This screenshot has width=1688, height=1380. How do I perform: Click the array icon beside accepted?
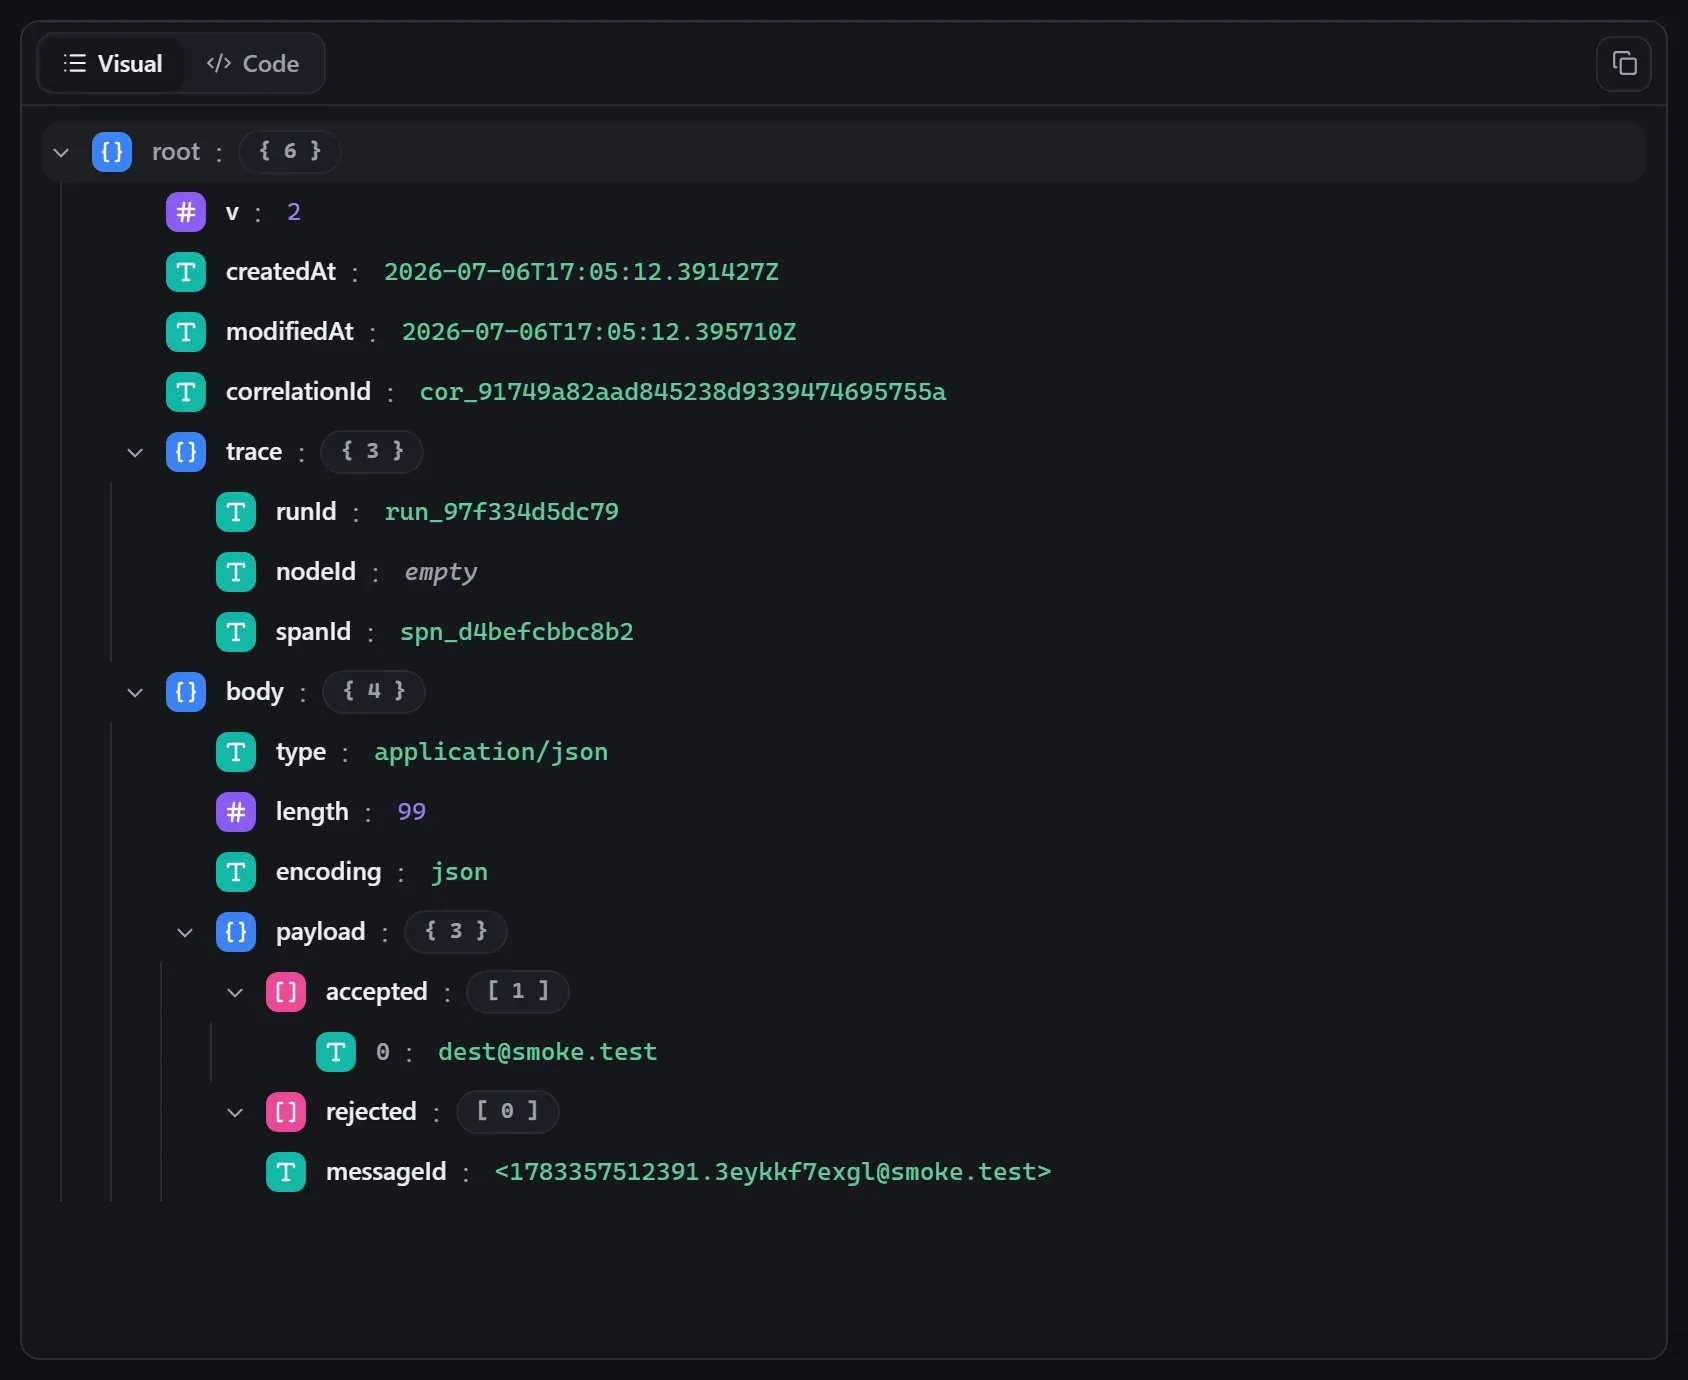[x=286, y=992]
